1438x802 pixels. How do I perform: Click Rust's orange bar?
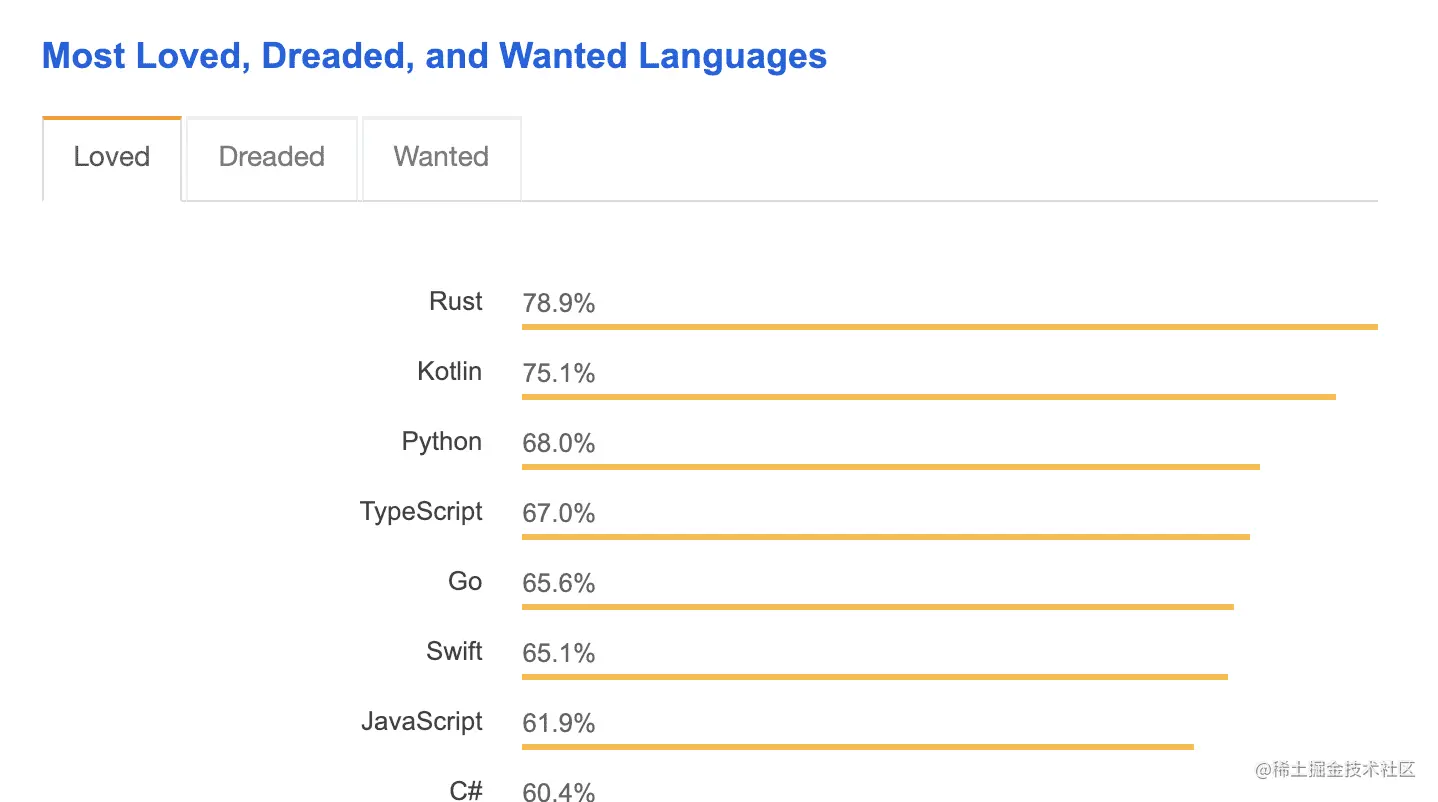click(x=948, y=326)
